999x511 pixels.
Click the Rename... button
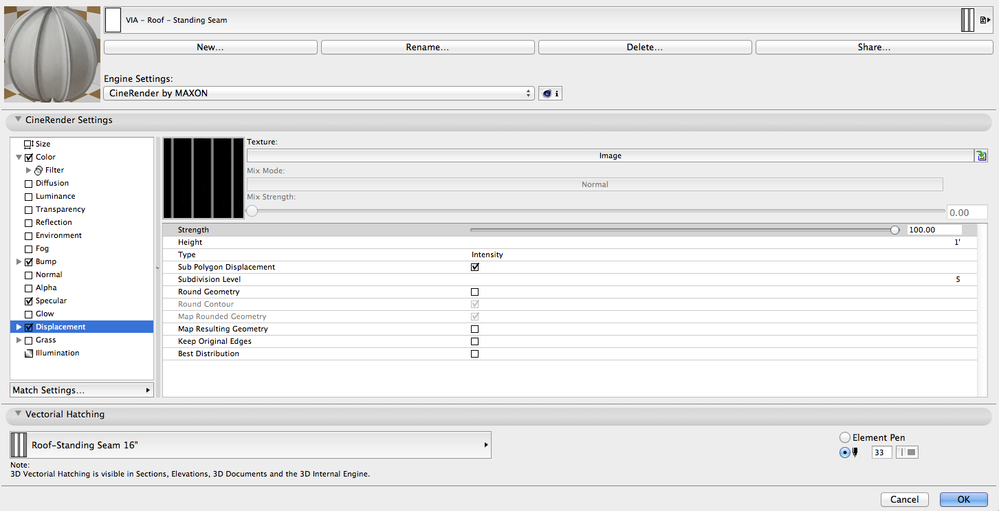[x=428, y=47]
